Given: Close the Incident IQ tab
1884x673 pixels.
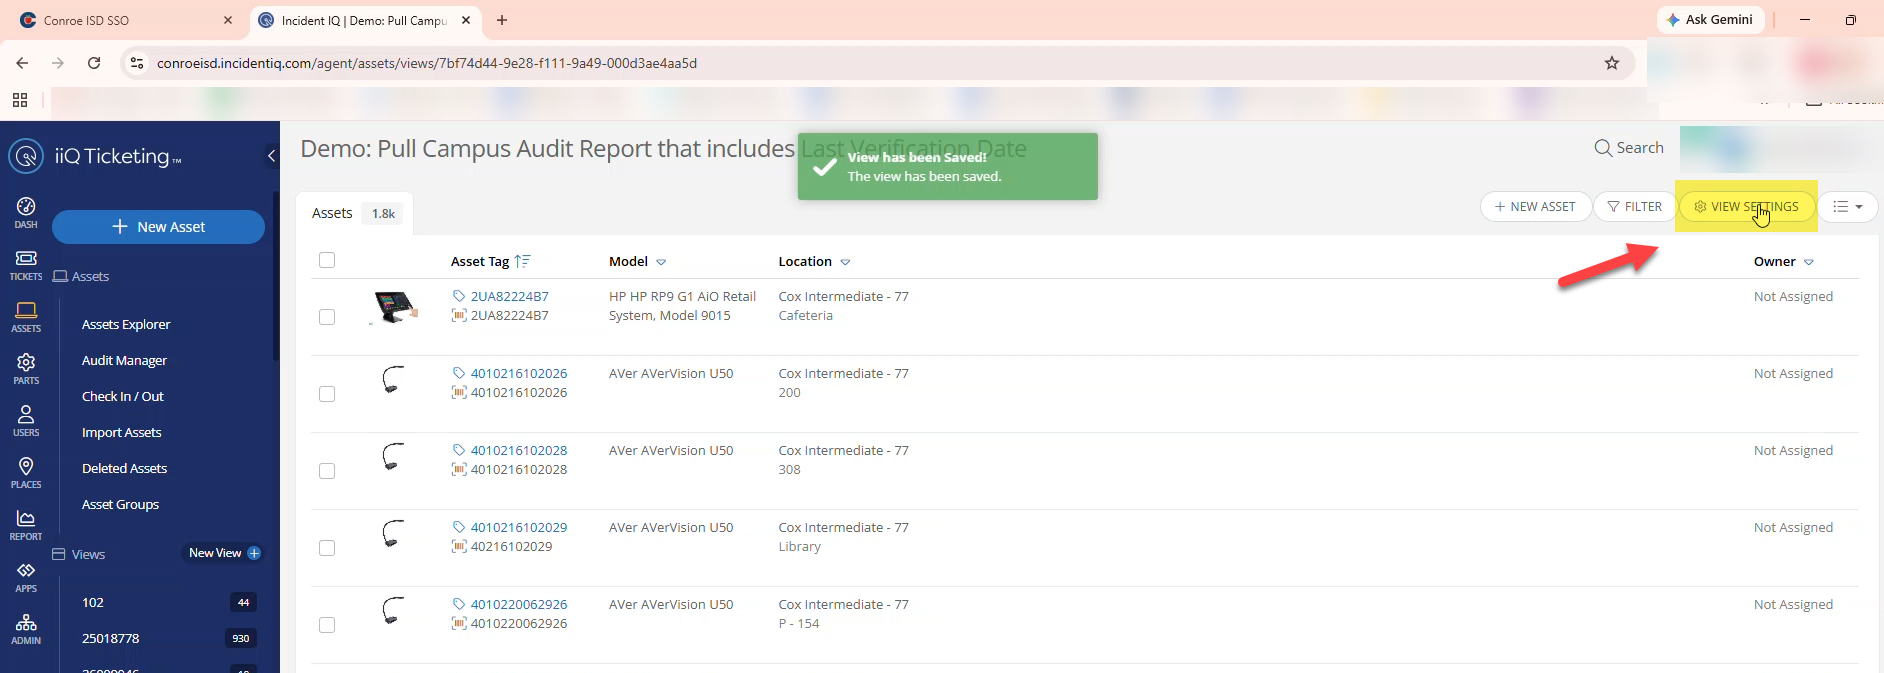Looking at the screenshot, I should pos(466,20).
